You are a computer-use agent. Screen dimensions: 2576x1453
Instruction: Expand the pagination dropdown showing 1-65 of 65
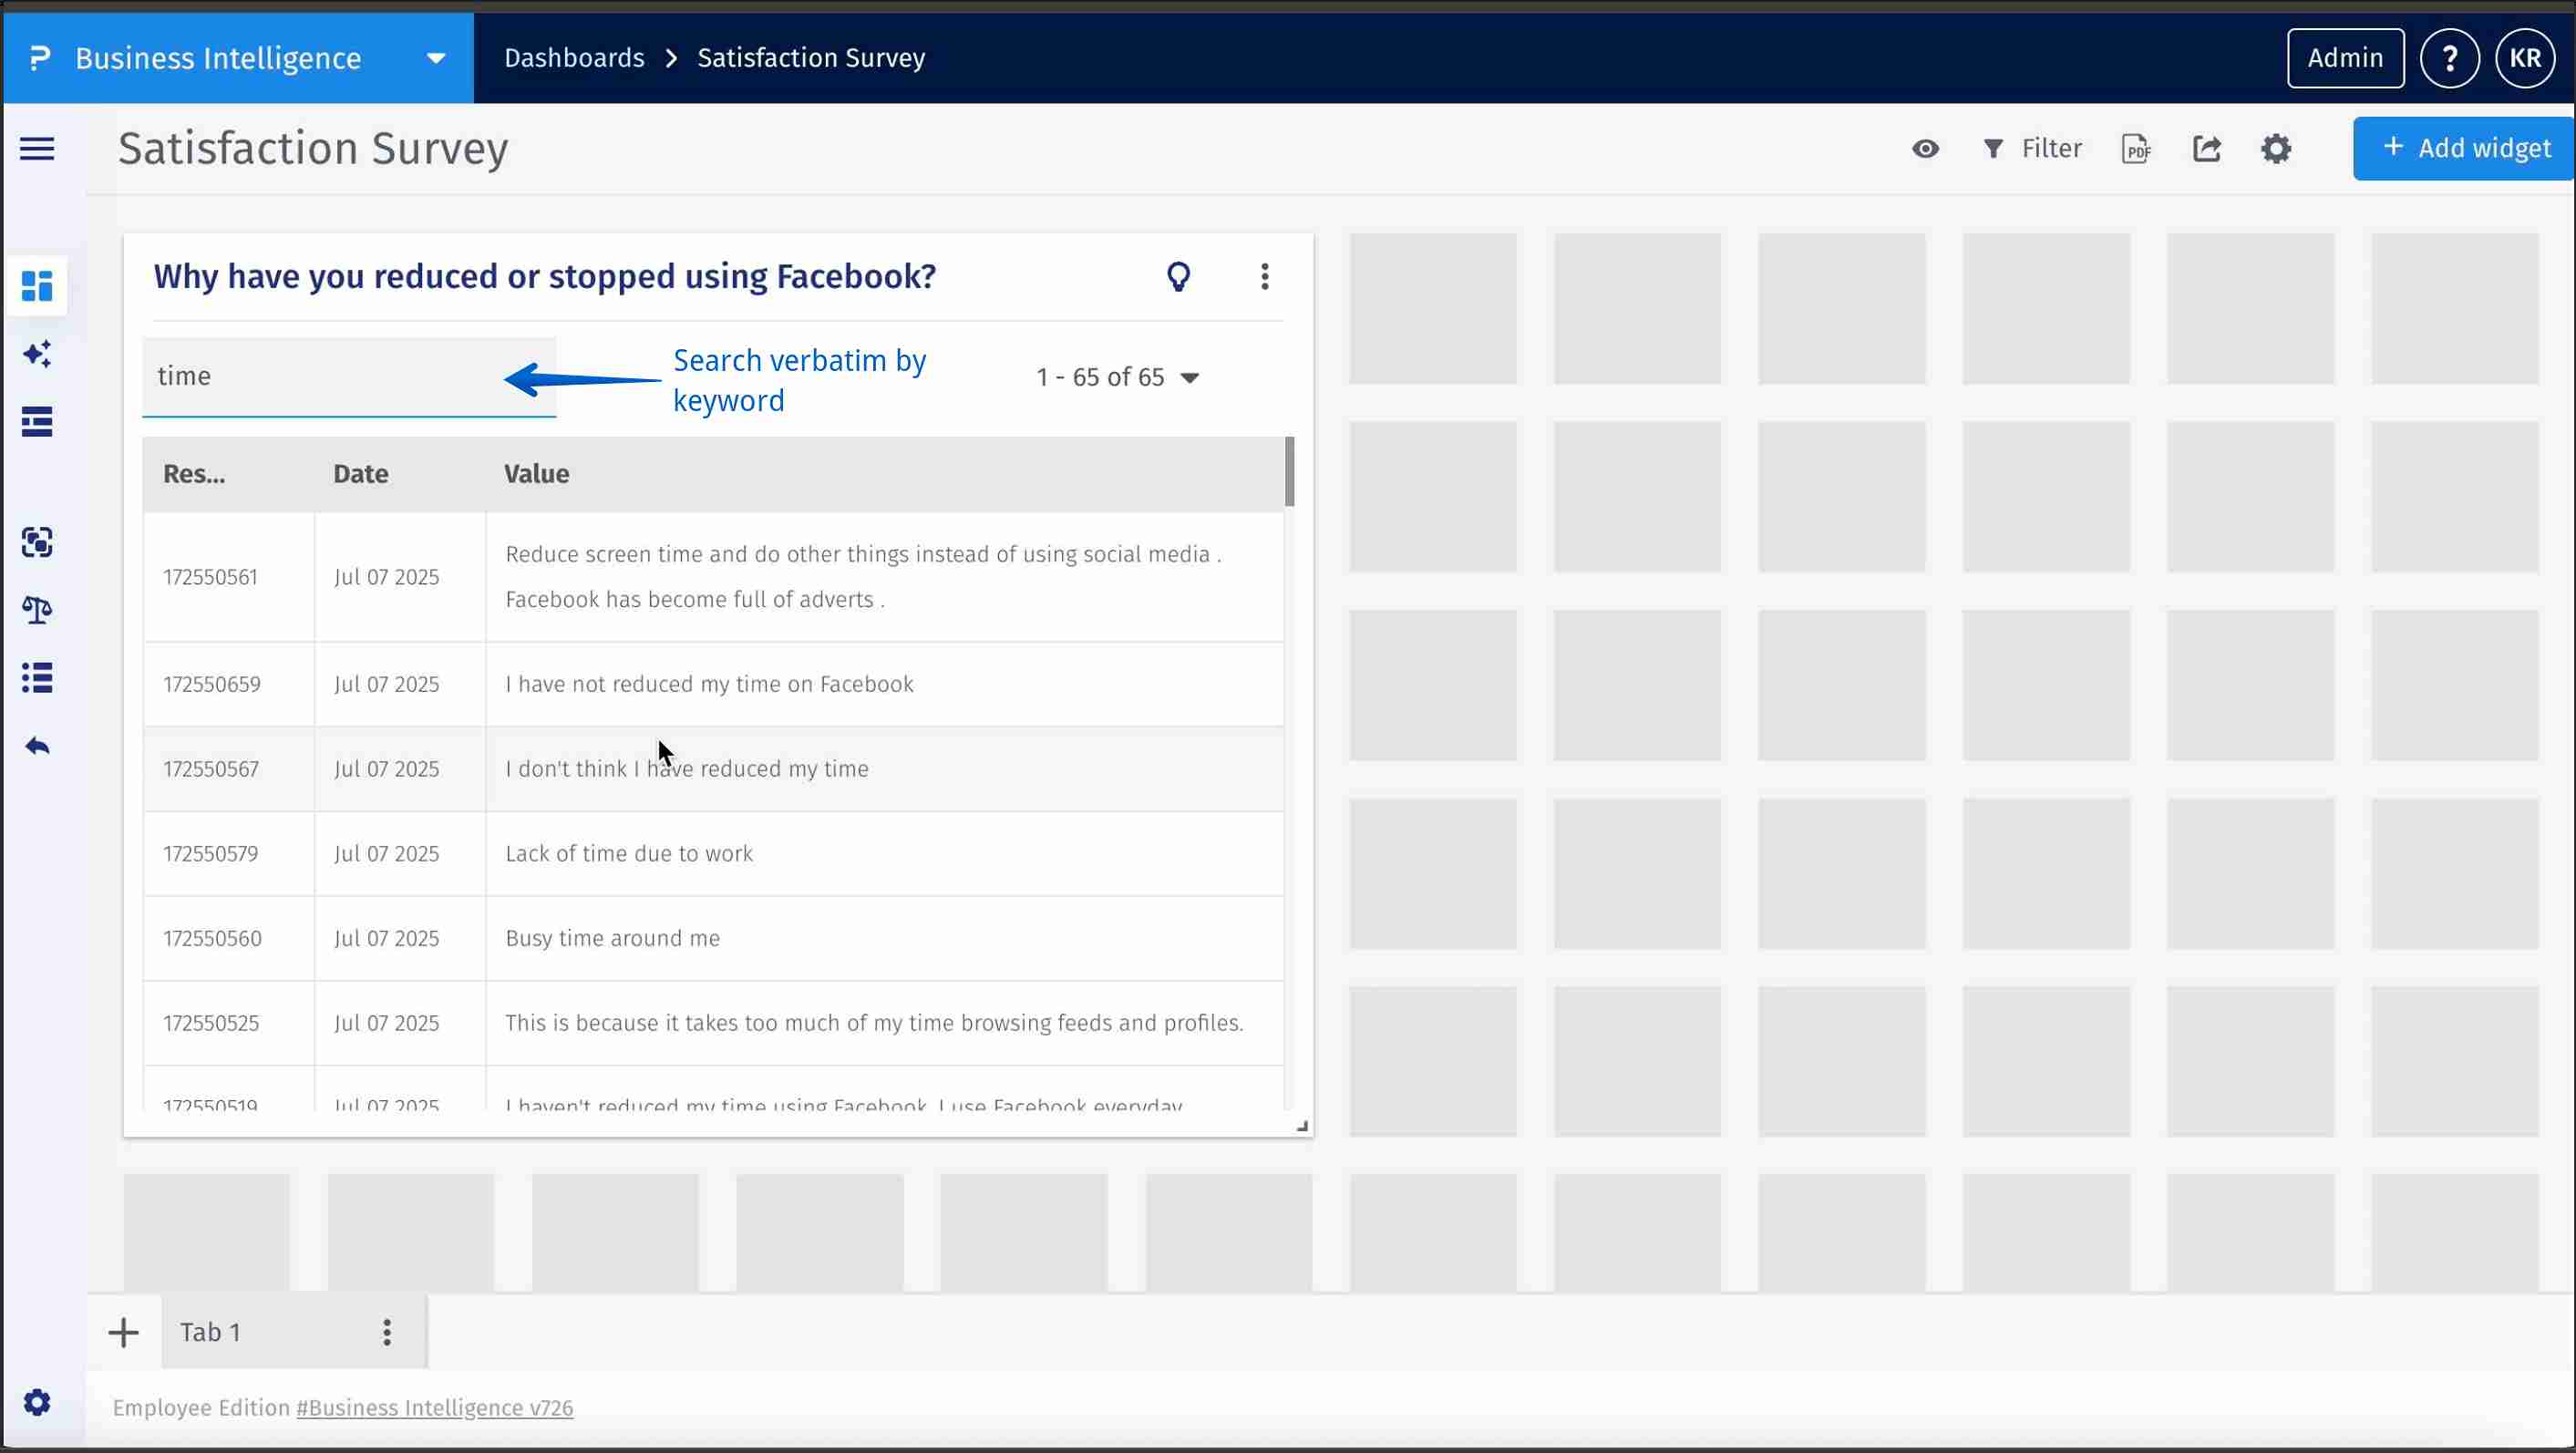click(1190, 377)
